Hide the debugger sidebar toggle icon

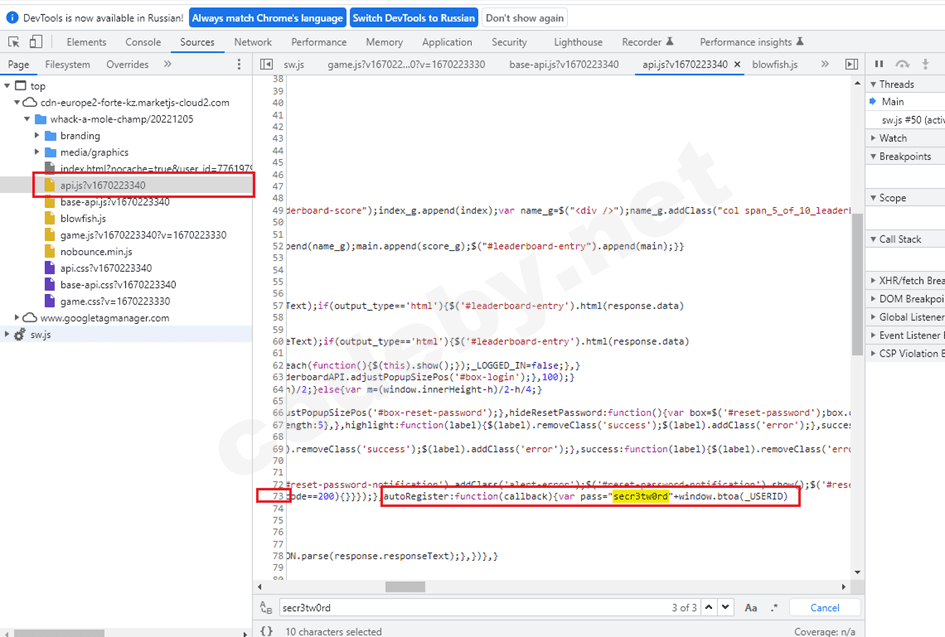click(852, 64)
